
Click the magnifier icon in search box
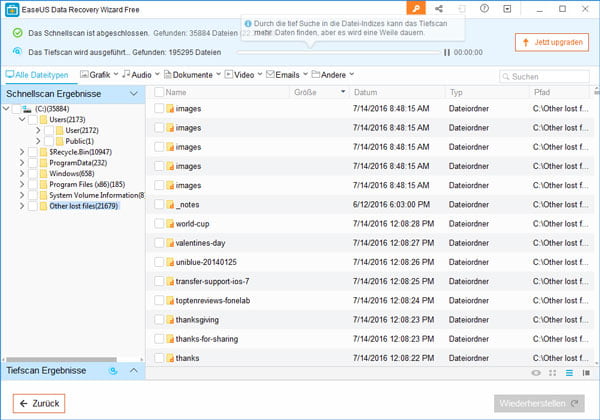coord(506,77)
